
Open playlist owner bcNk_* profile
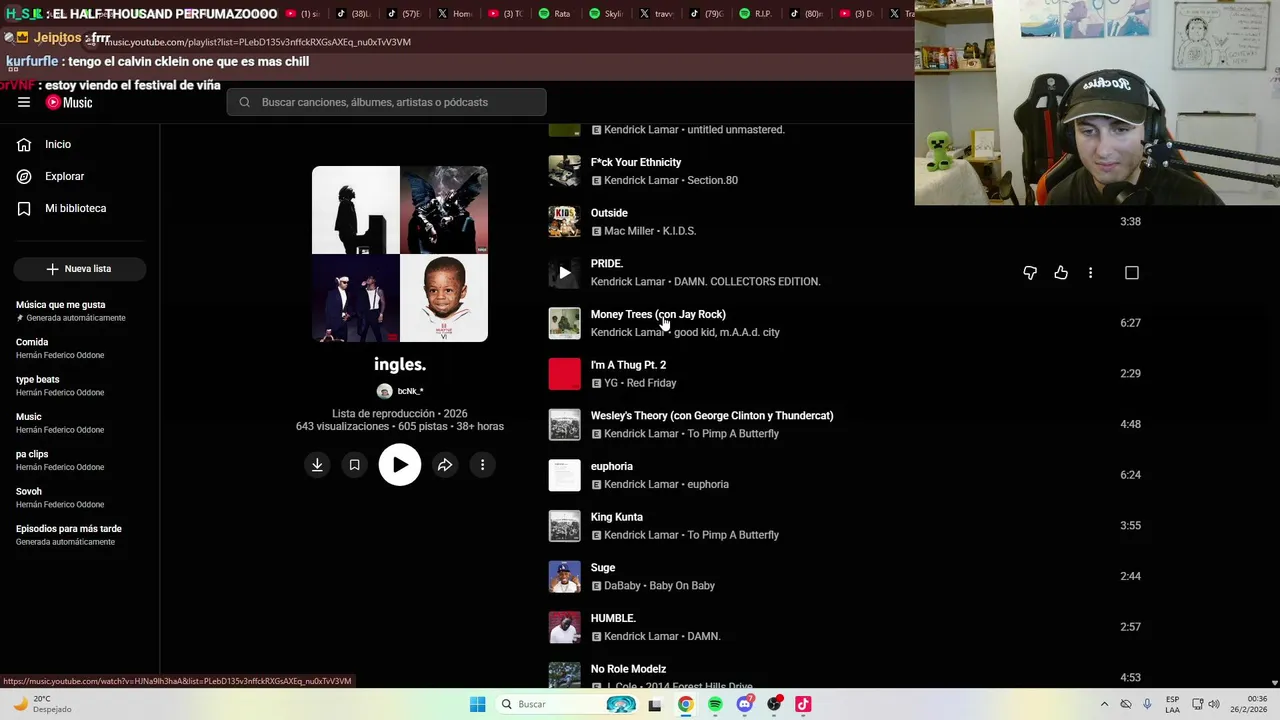pyautogui.click(x=400, y=391)
